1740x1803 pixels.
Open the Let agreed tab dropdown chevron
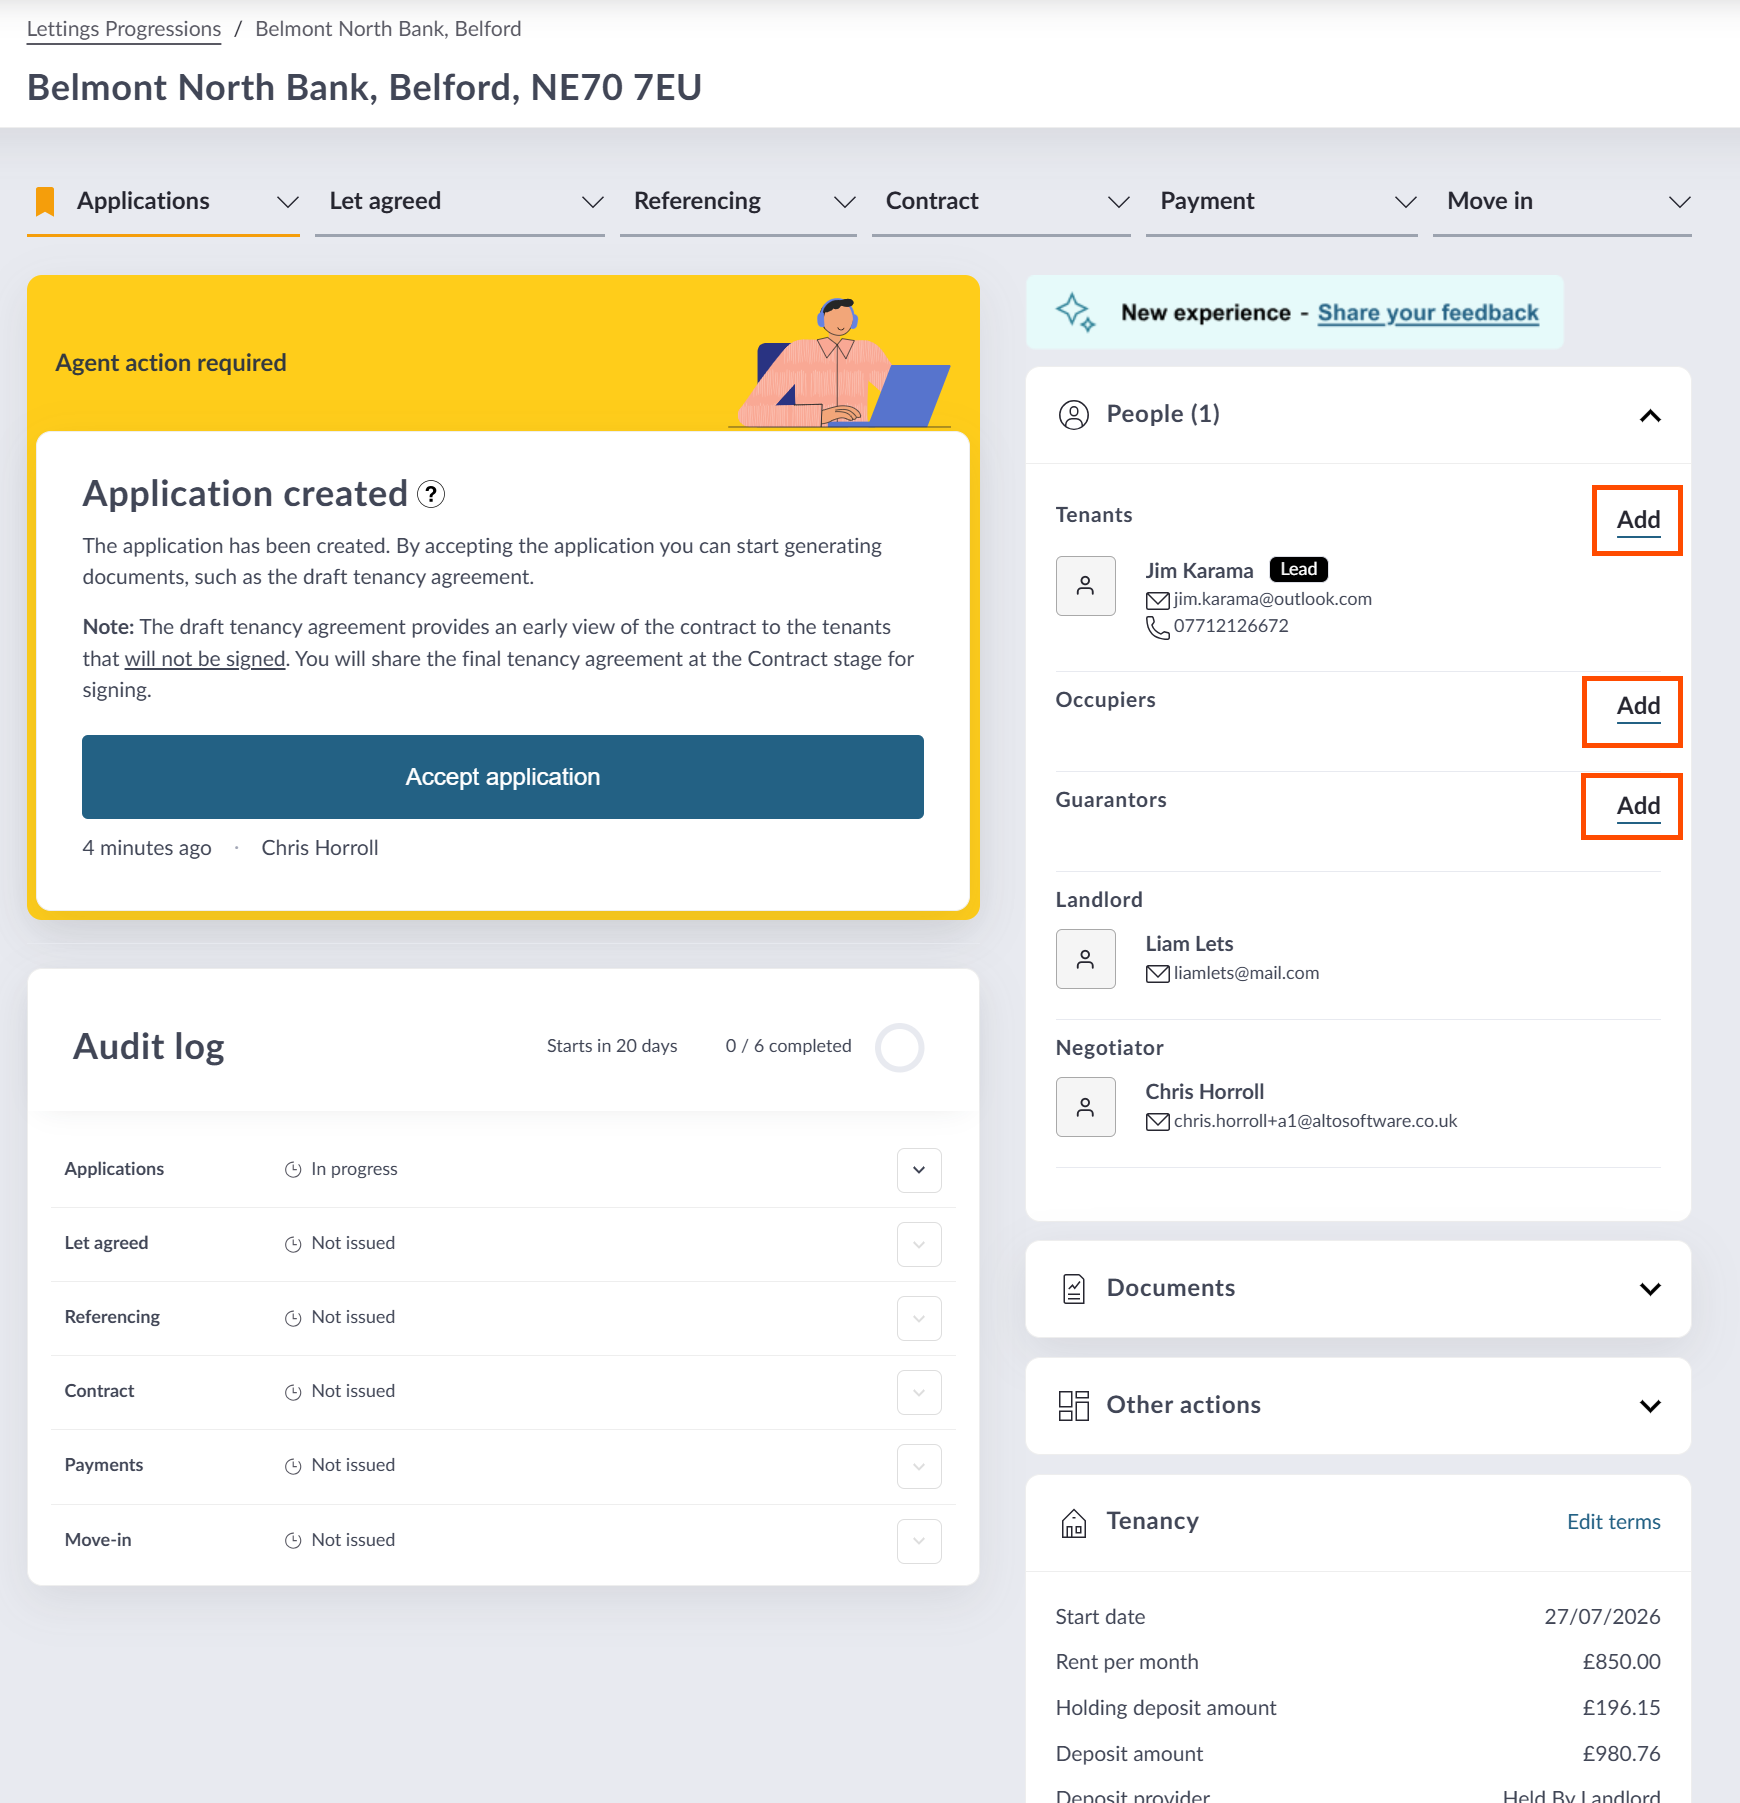[593, 202]
